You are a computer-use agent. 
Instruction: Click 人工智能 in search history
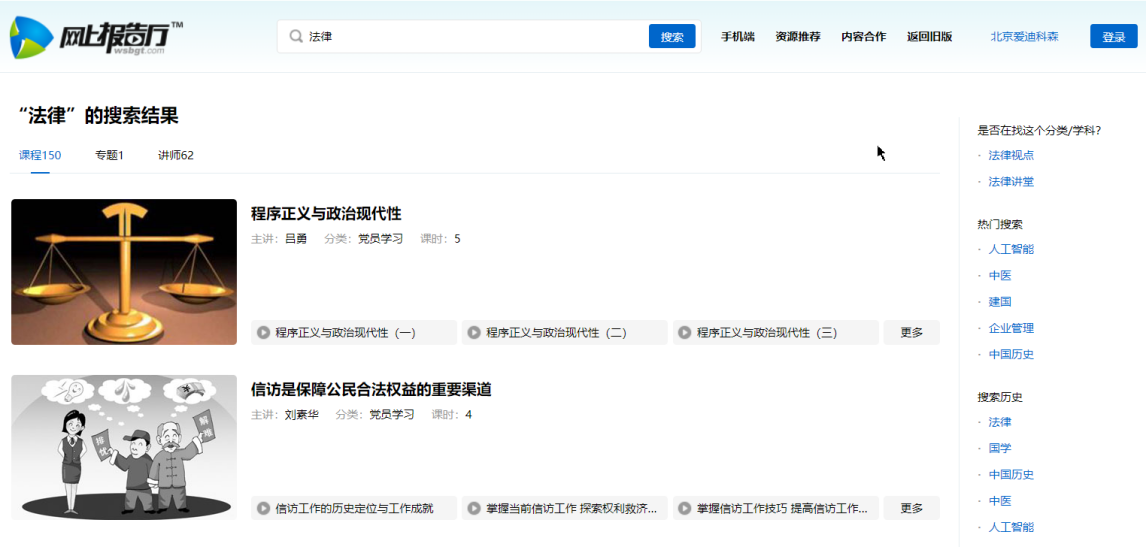tap(1012, 527)
